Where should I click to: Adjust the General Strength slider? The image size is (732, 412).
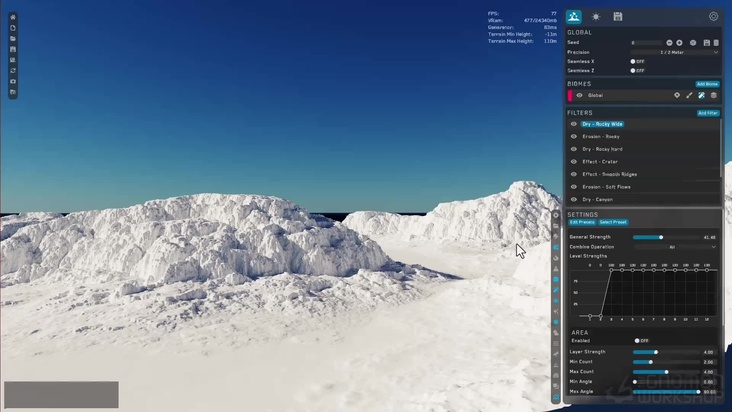click(x=667, y=237)
